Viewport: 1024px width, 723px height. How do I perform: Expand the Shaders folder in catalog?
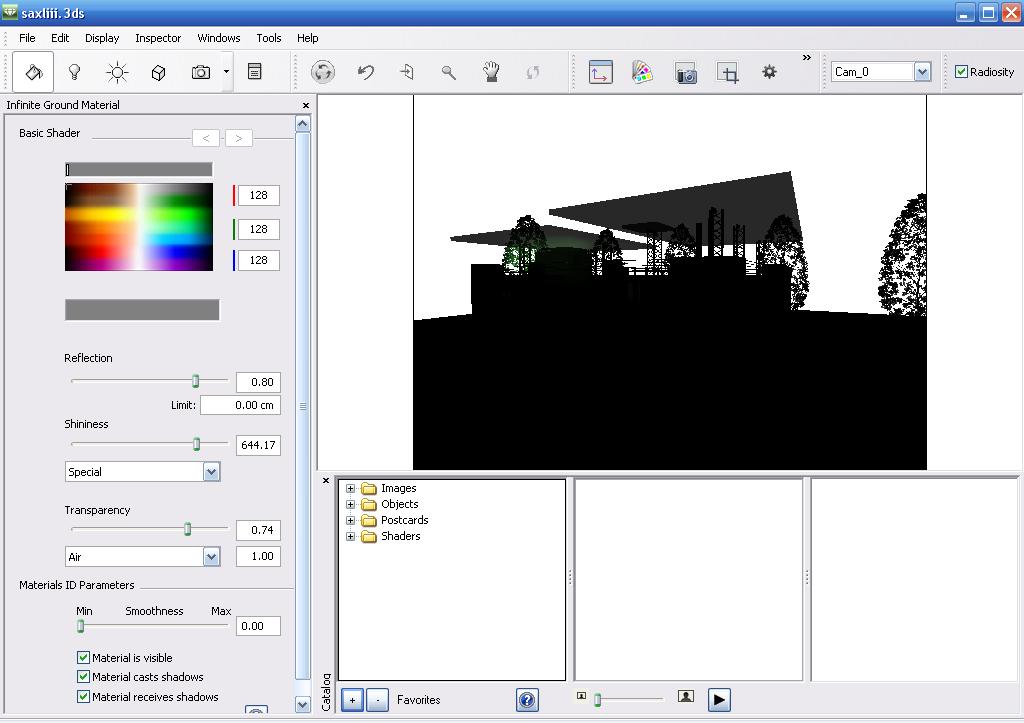click(x=350, y=536)
